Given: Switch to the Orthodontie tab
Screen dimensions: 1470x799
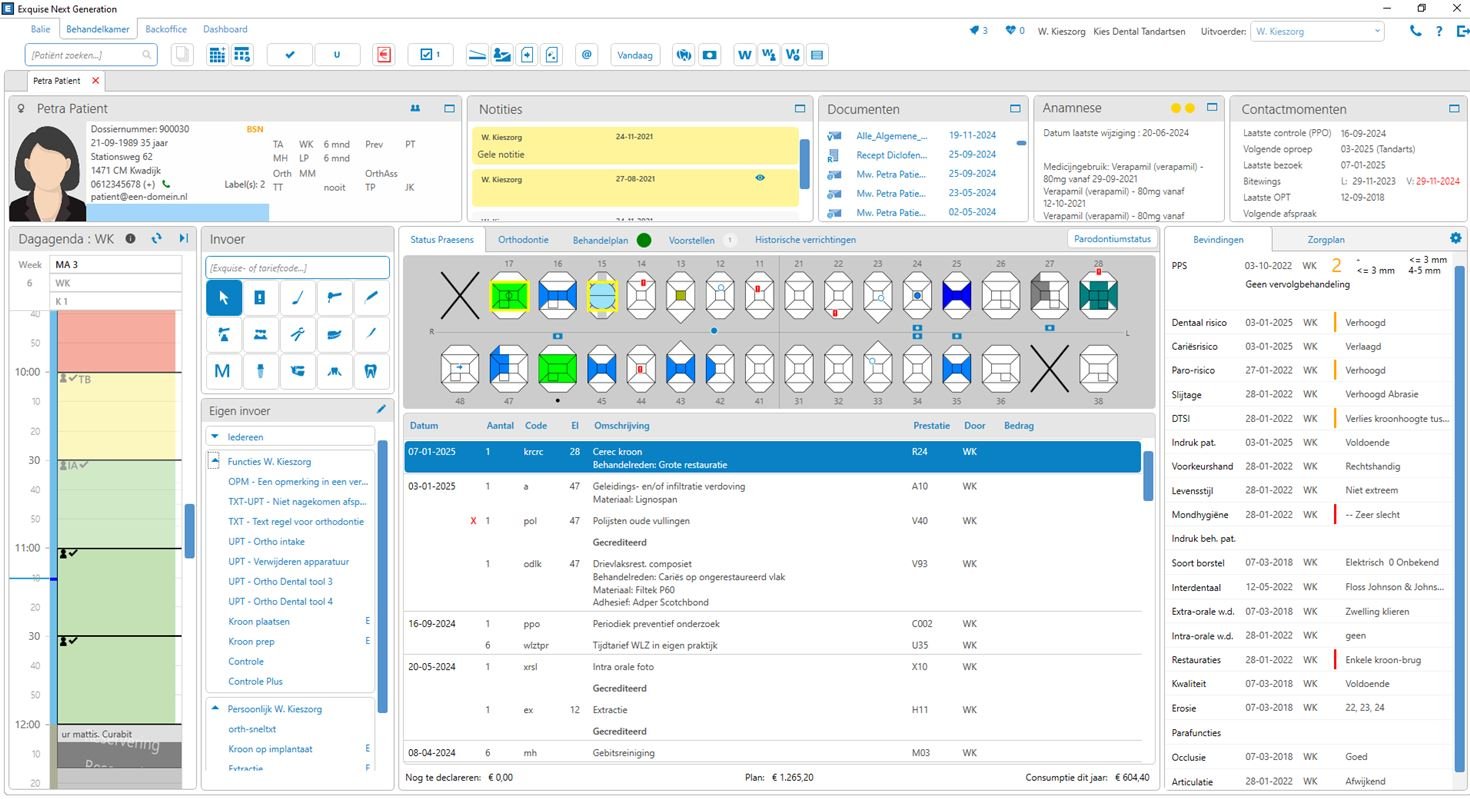Looking at the screenshot, I should coord(523,240).
